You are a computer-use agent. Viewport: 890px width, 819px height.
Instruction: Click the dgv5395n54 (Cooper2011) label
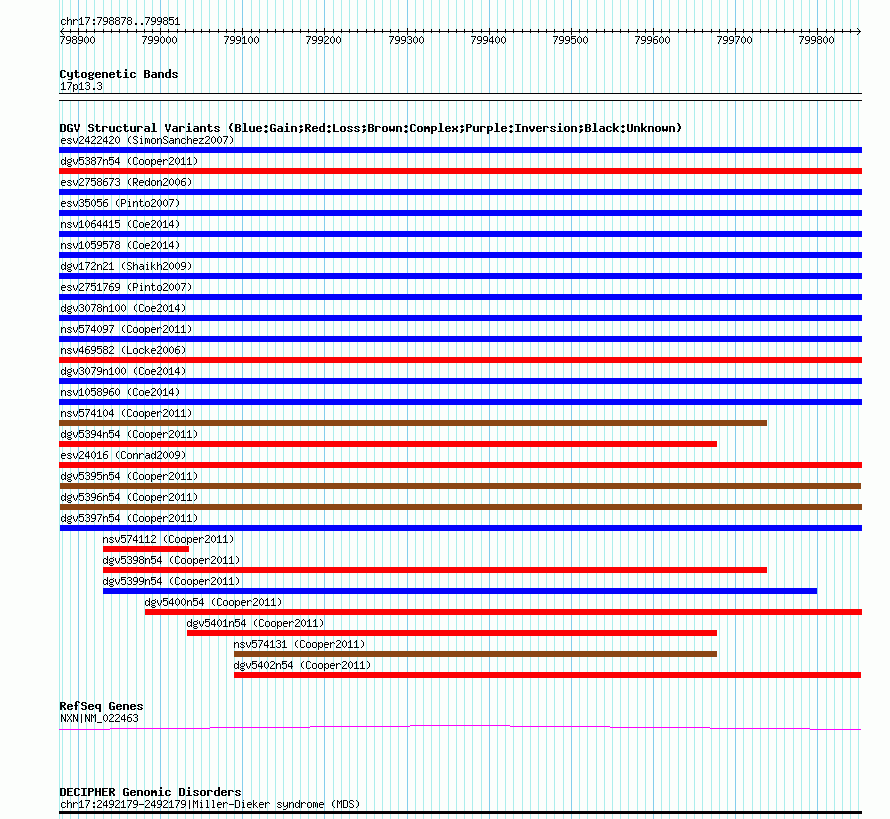(x=129, y=476)
